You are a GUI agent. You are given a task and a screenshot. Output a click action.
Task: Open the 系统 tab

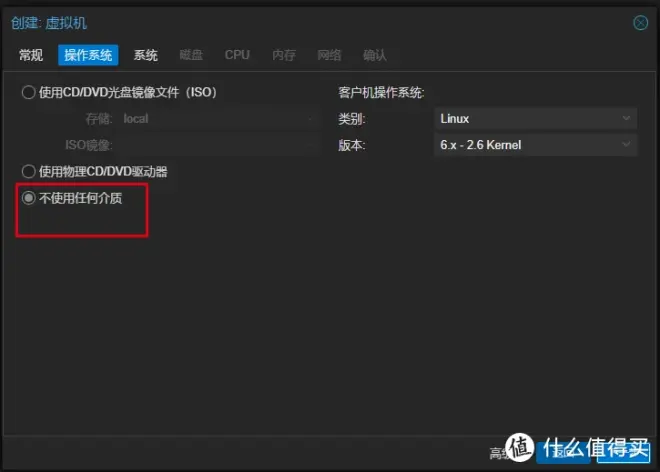point(146,55)
